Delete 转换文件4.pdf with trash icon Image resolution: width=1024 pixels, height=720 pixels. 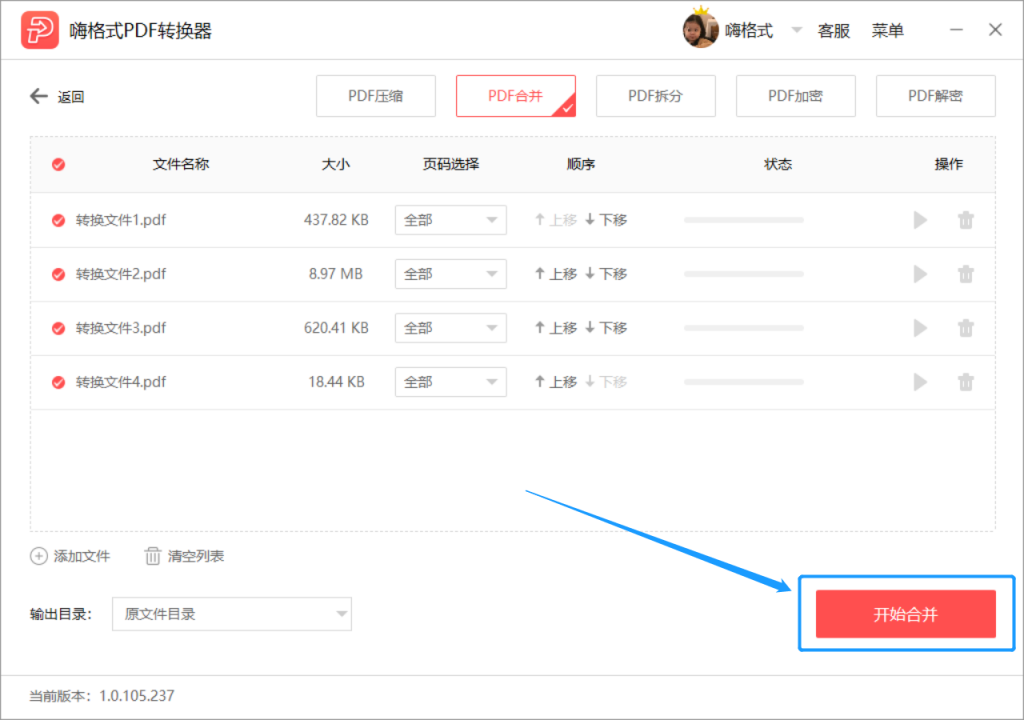(x=966, y=382)
